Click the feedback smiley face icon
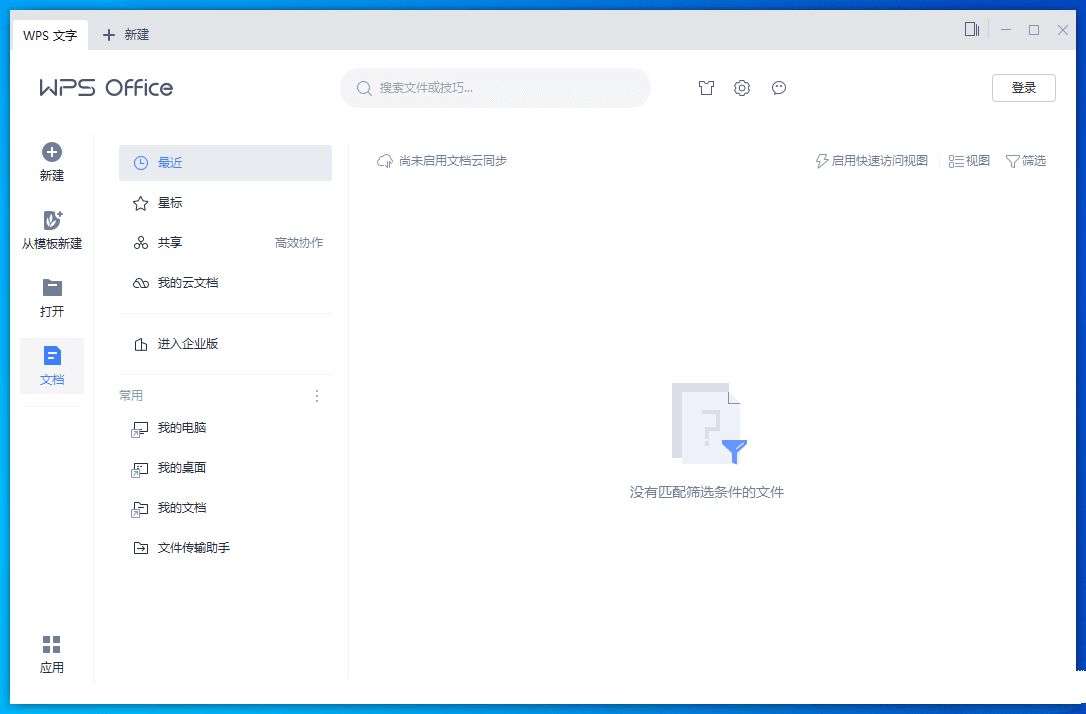The height and width of the screenshot is (714, 1086). (x=779, y=88)
